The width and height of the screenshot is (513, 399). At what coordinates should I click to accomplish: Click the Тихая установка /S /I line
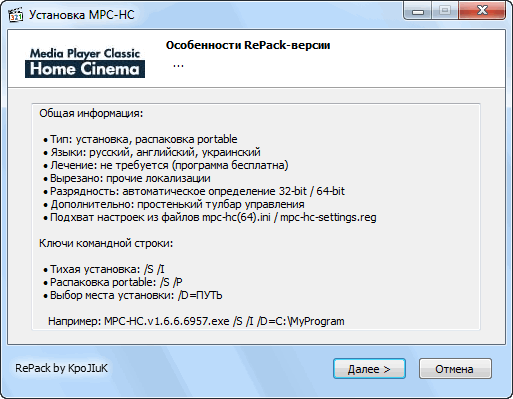tap(104, 269)
